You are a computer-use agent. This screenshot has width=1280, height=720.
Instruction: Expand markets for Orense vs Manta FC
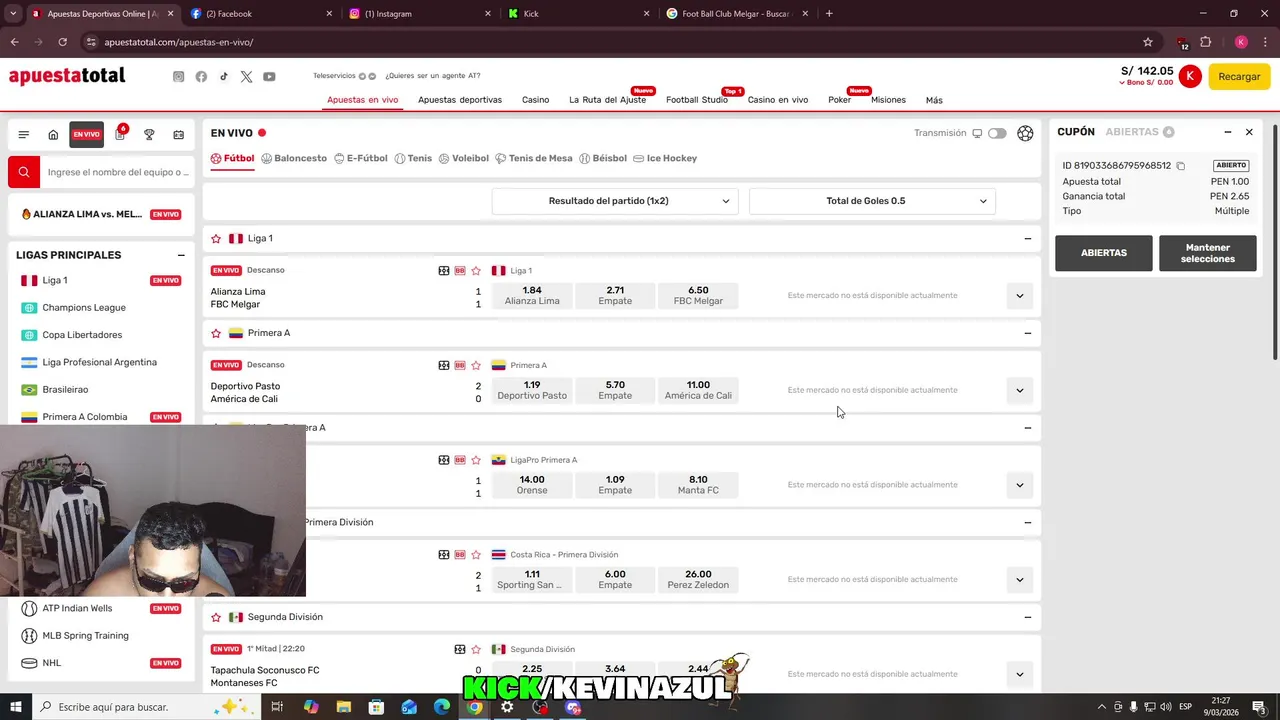[x=1019, y=485]
